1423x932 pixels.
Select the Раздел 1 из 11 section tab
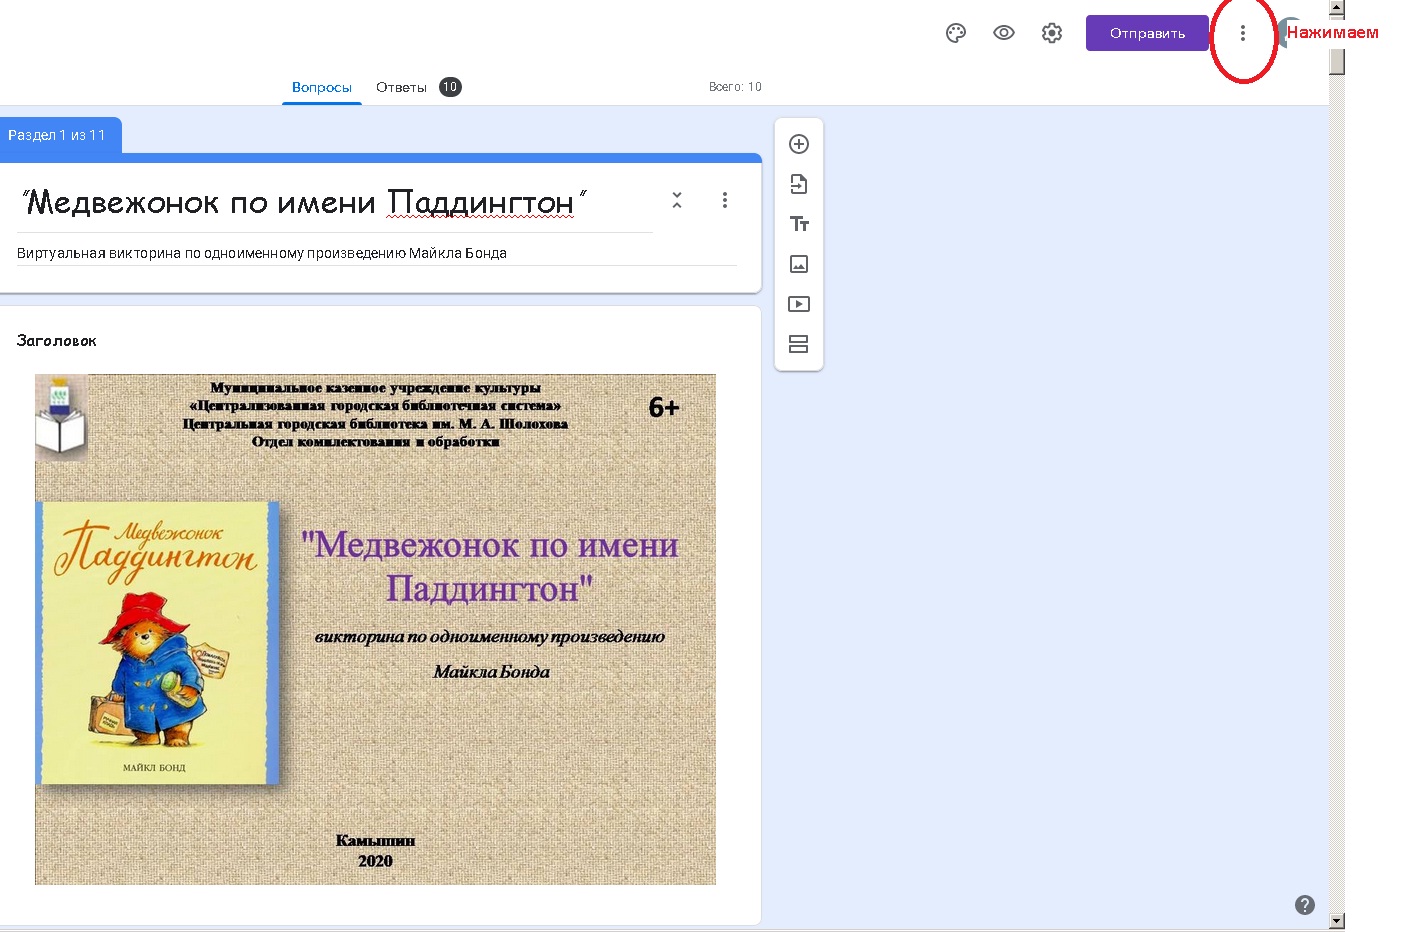point(60,135)
